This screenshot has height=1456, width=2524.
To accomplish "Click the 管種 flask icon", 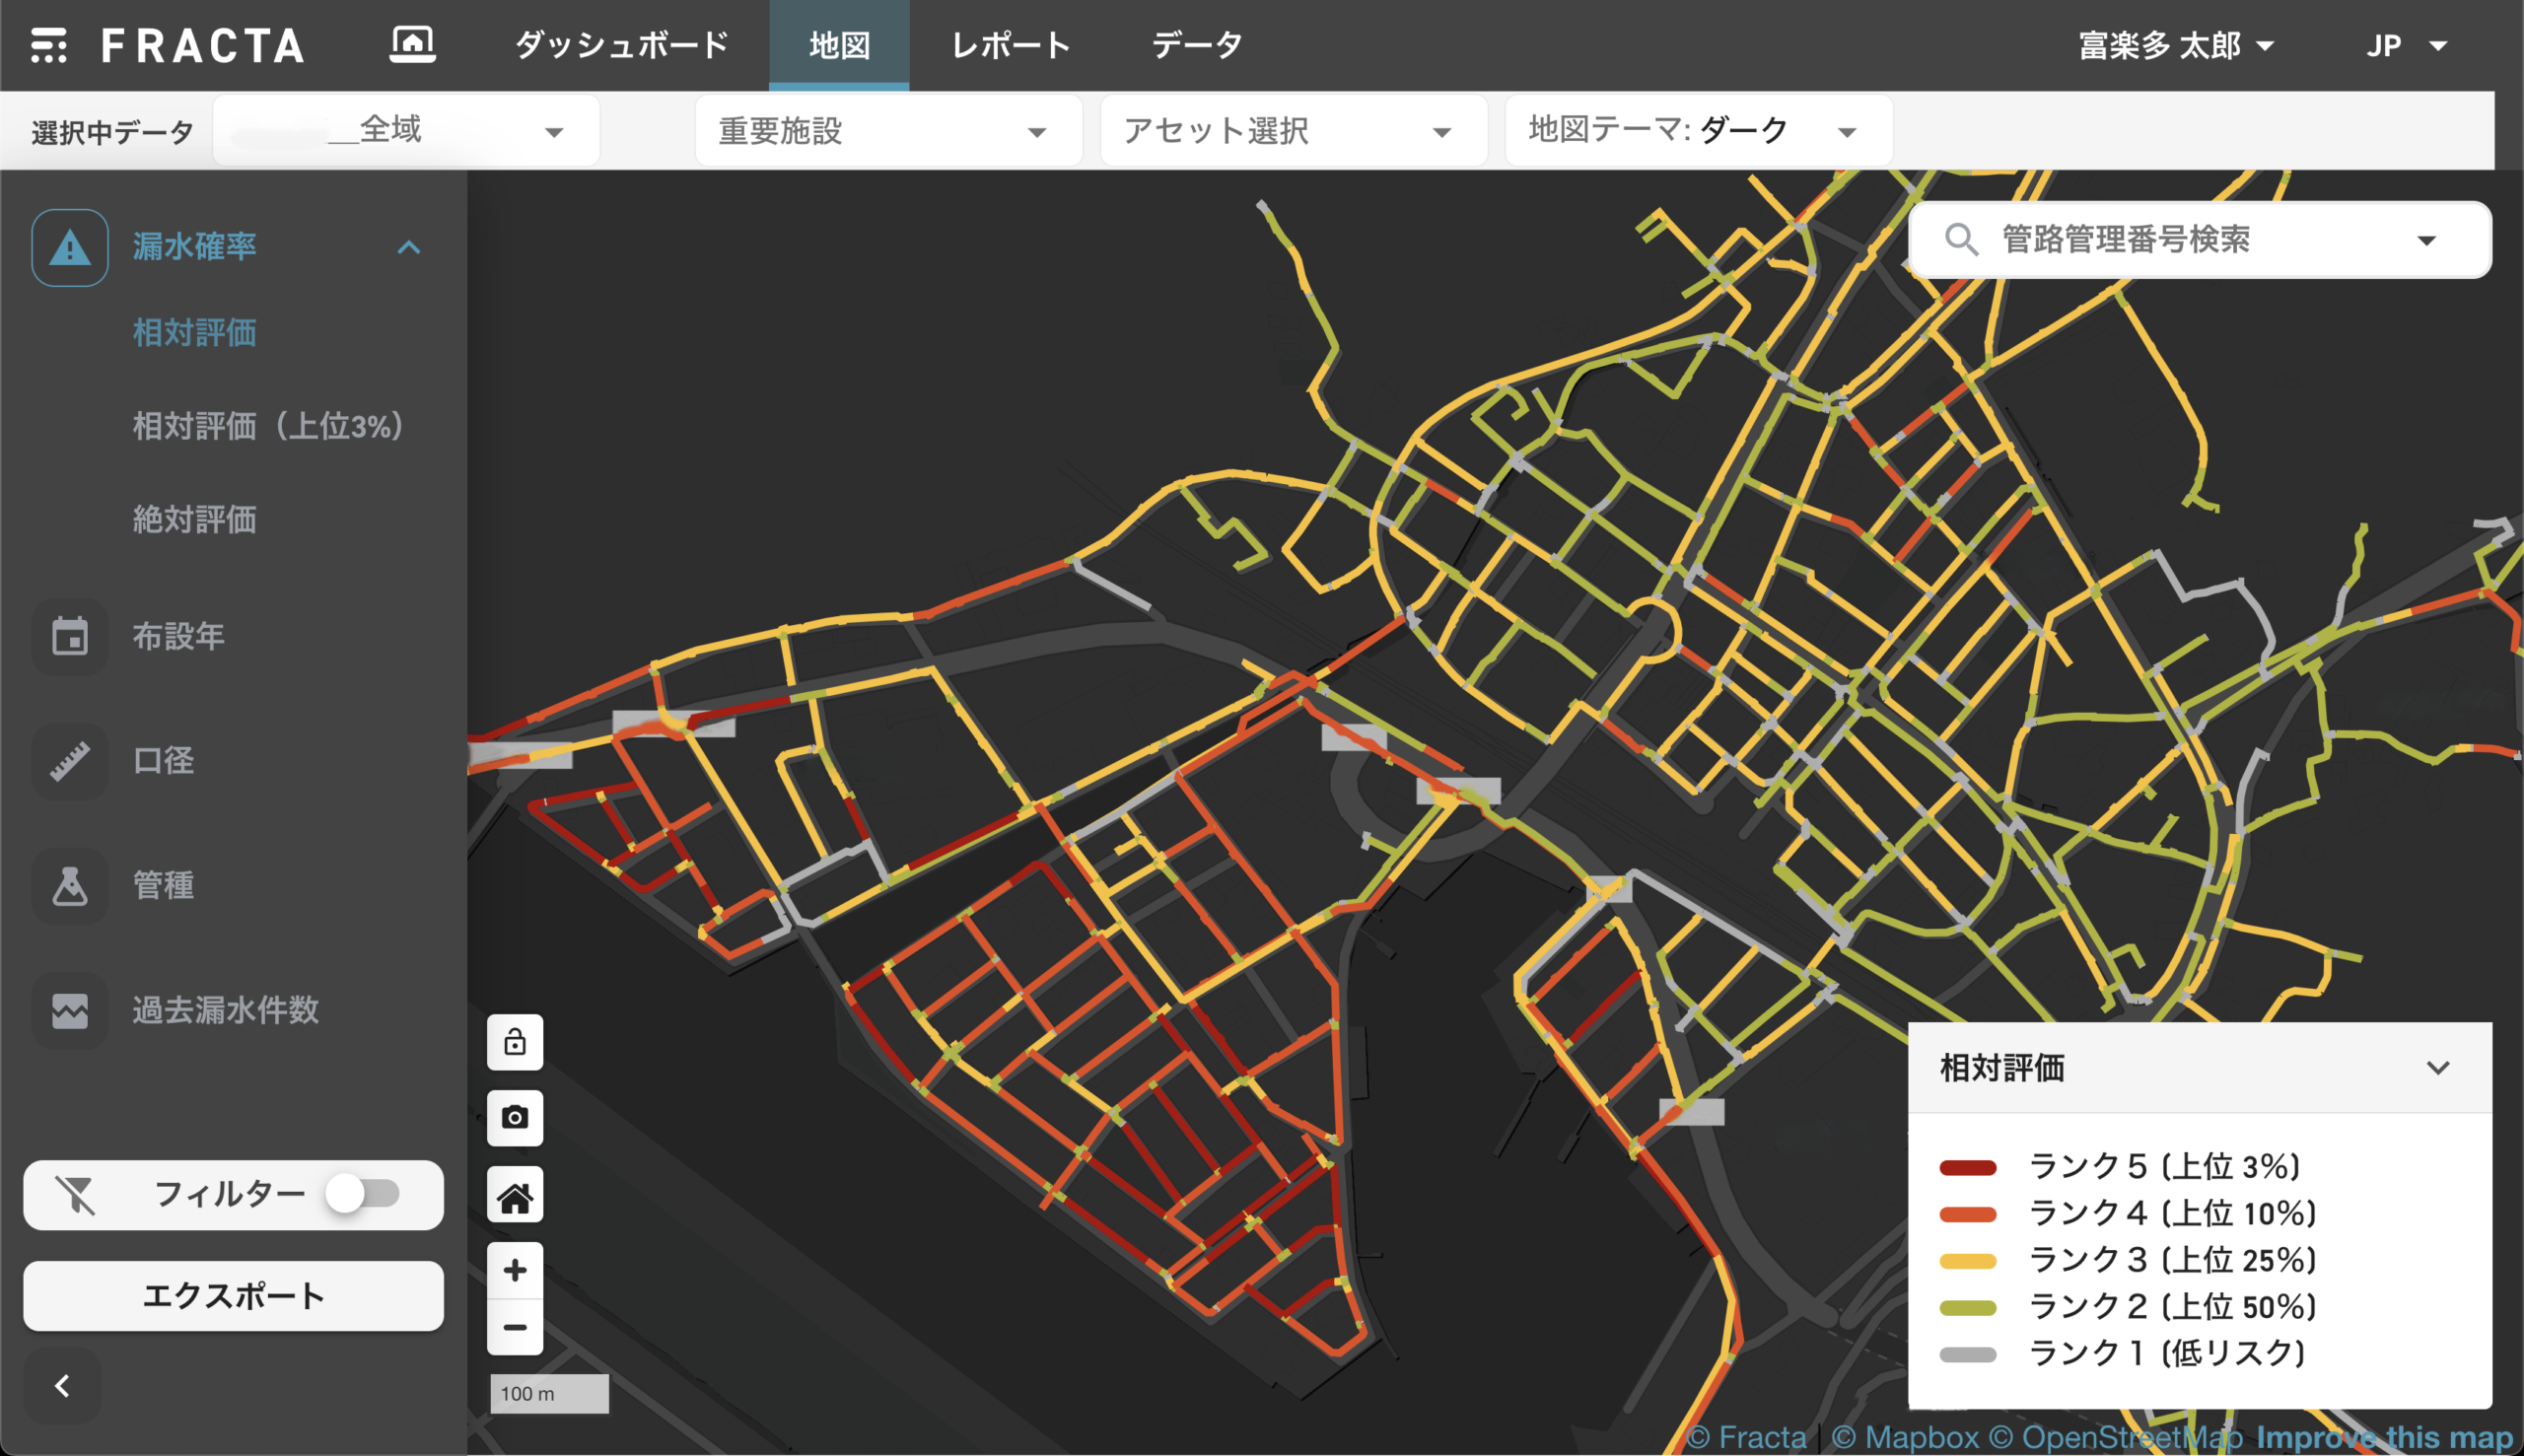I will point(69,885).
